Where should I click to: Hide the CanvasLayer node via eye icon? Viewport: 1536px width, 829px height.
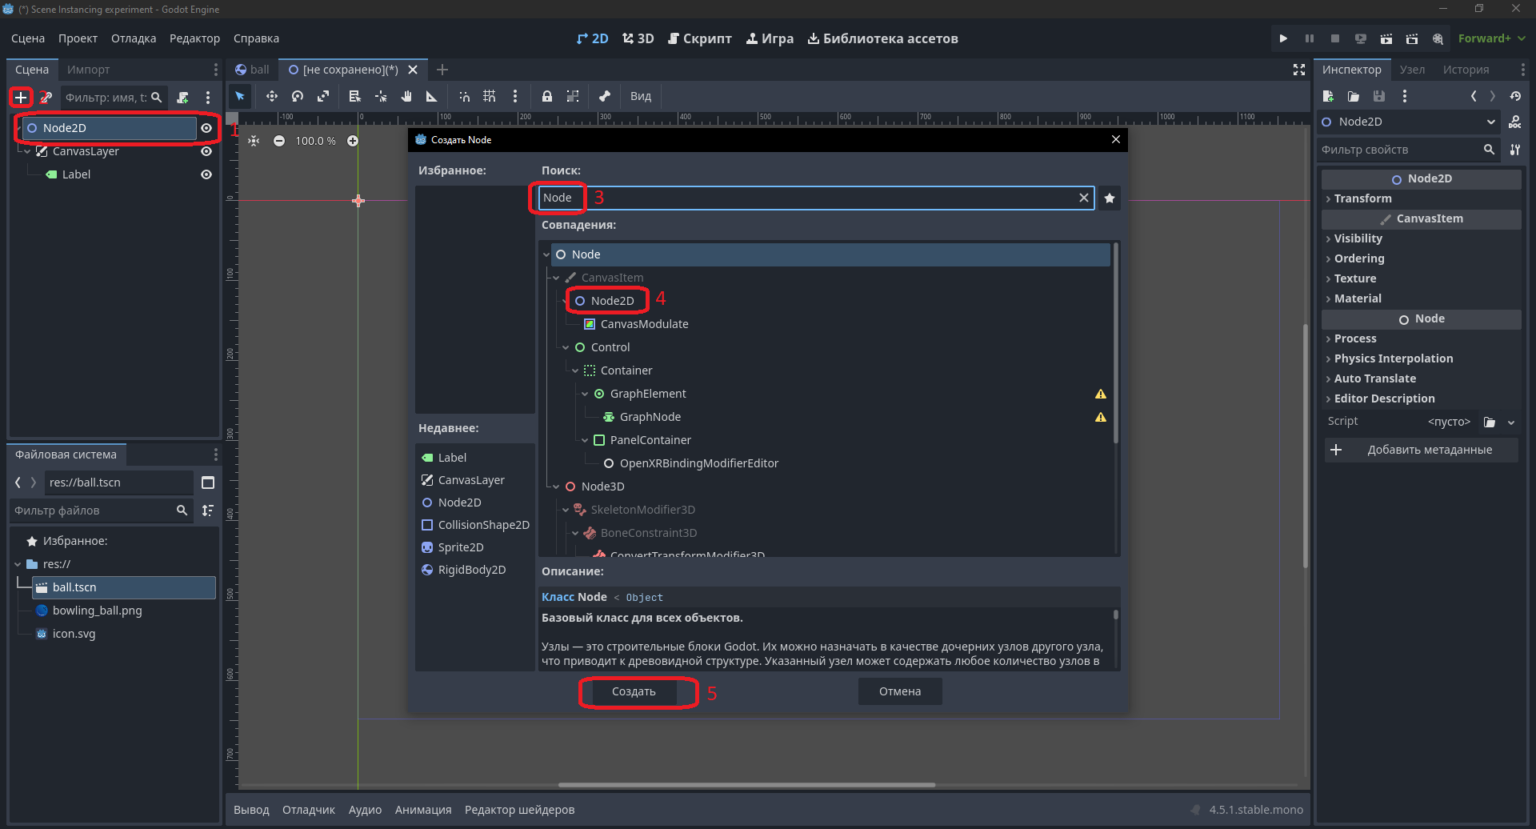coord(206,151)
